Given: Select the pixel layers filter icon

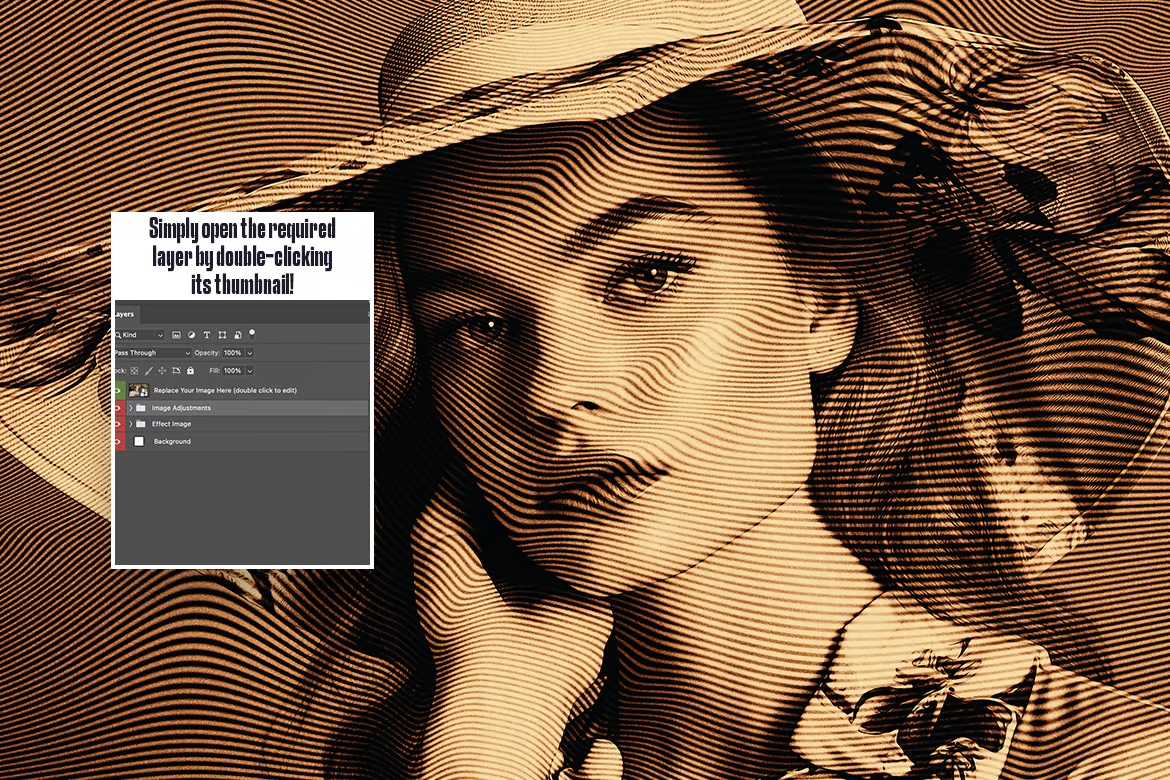Looking at the screenshot, I should coord(176,334).
